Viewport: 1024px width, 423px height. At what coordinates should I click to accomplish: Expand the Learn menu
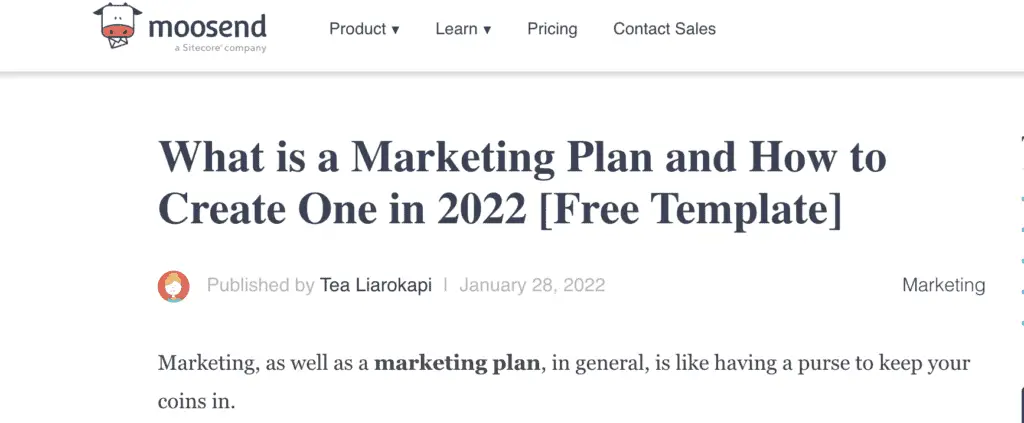[463, 29]
